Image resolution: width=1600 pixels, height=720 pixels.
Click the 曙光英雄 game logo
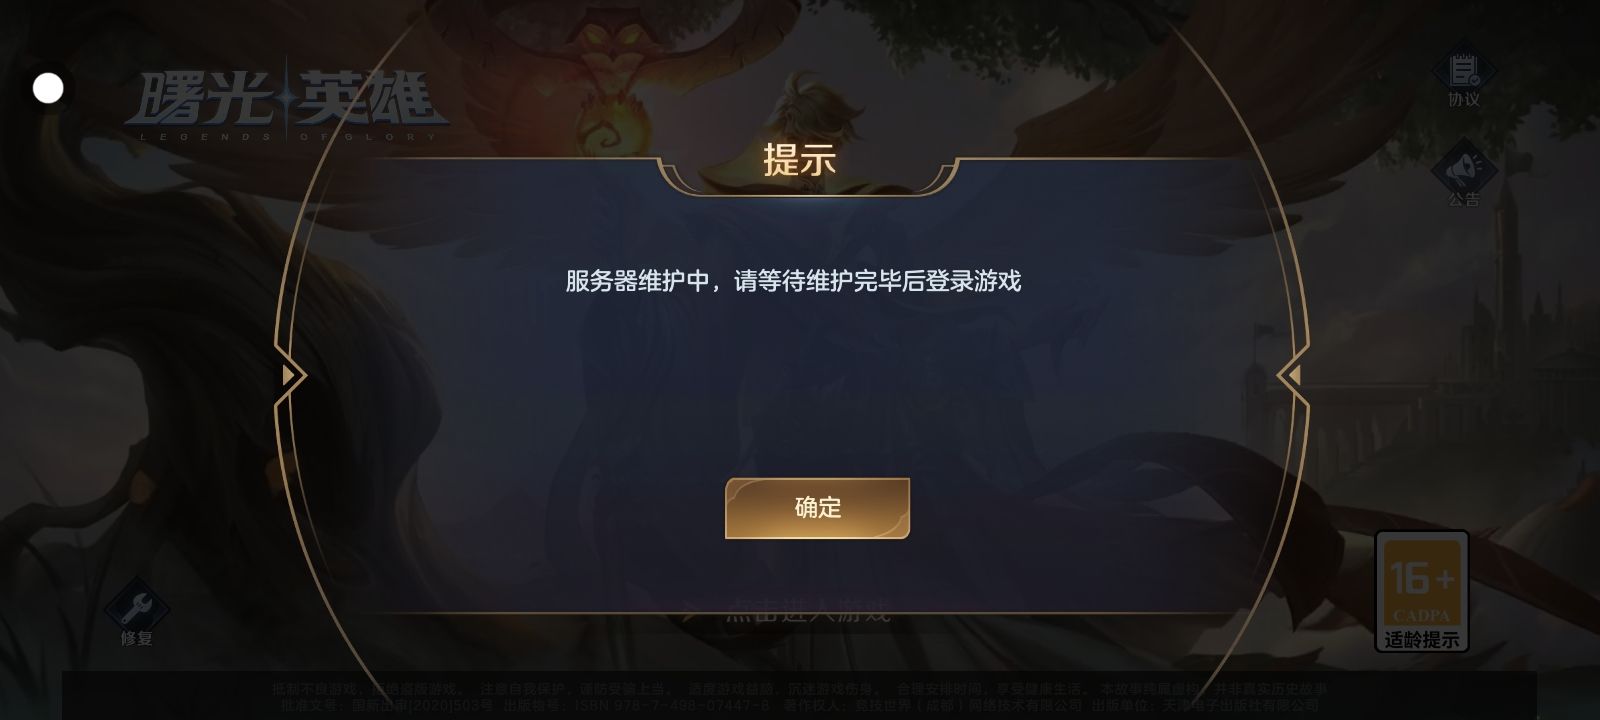[286, 99]
